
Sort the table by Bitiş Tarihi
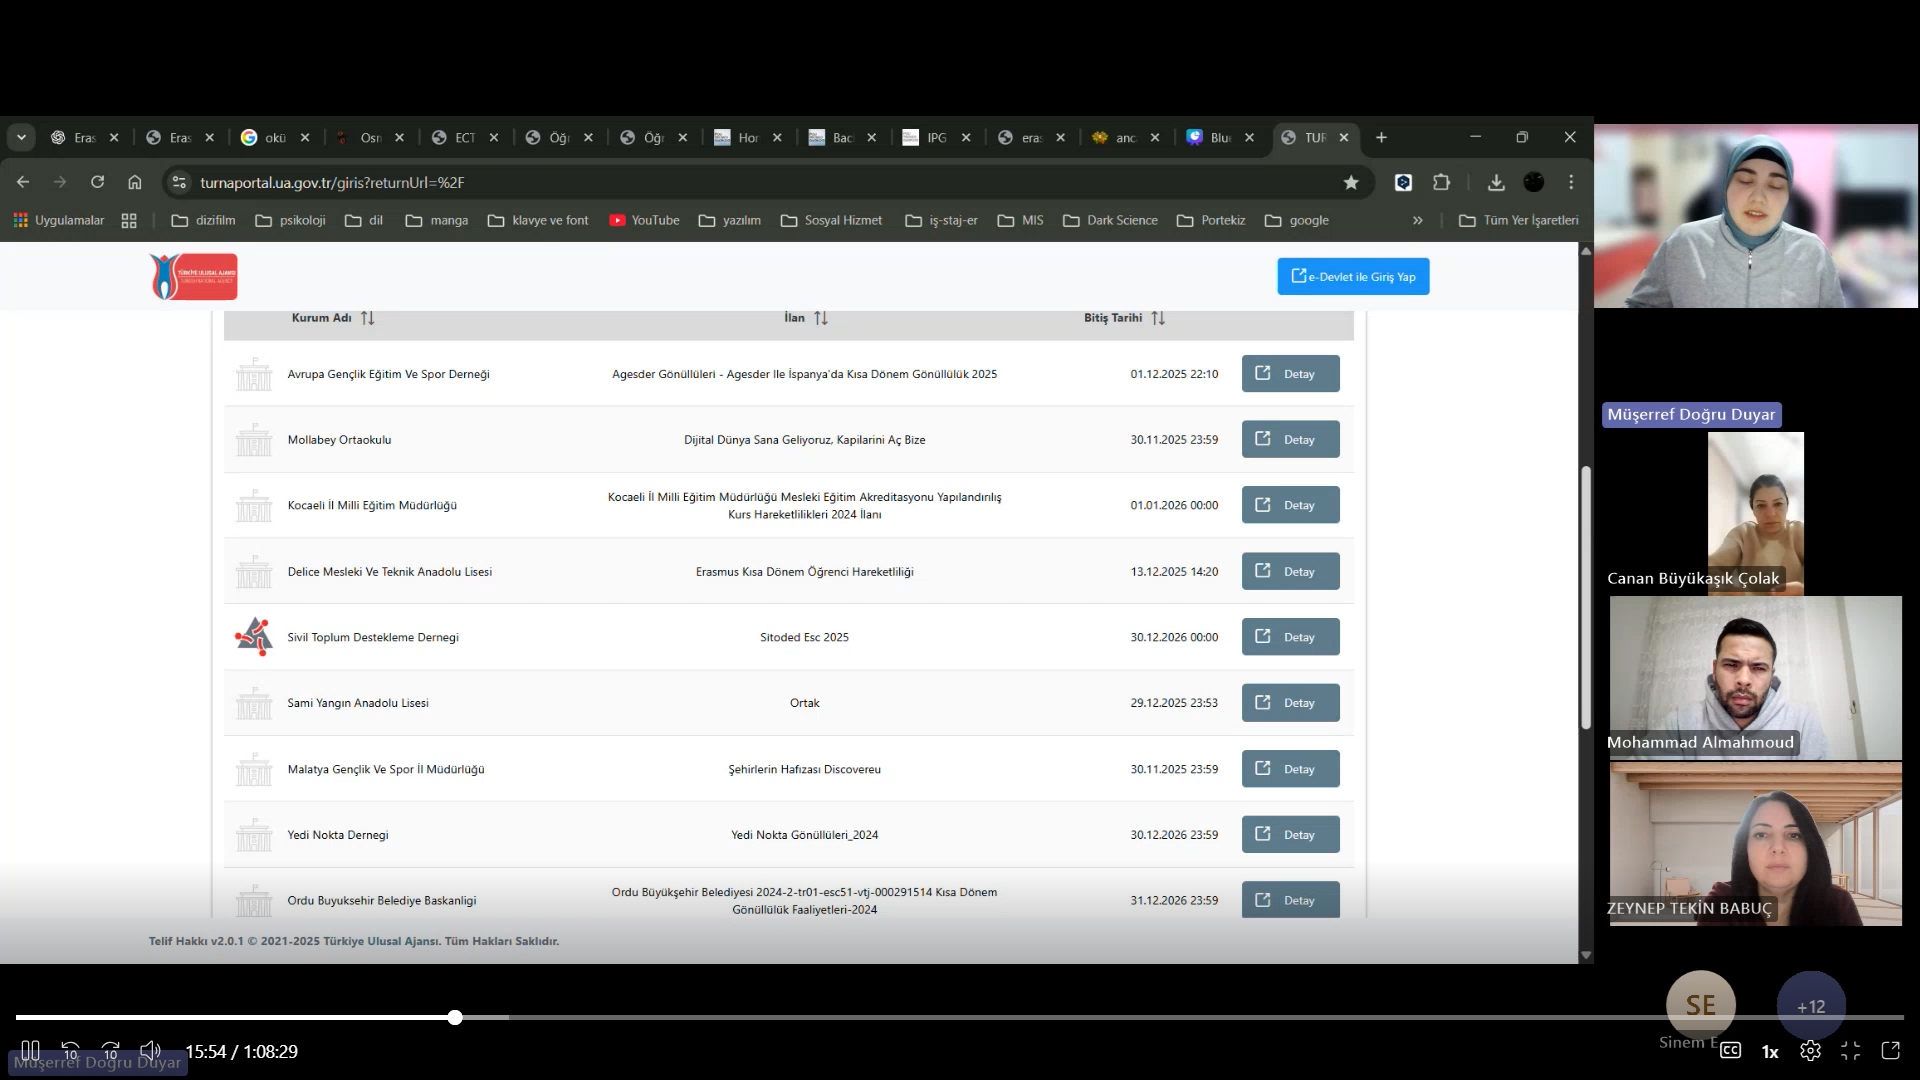pyautogui.click(x=1158, y=318)
